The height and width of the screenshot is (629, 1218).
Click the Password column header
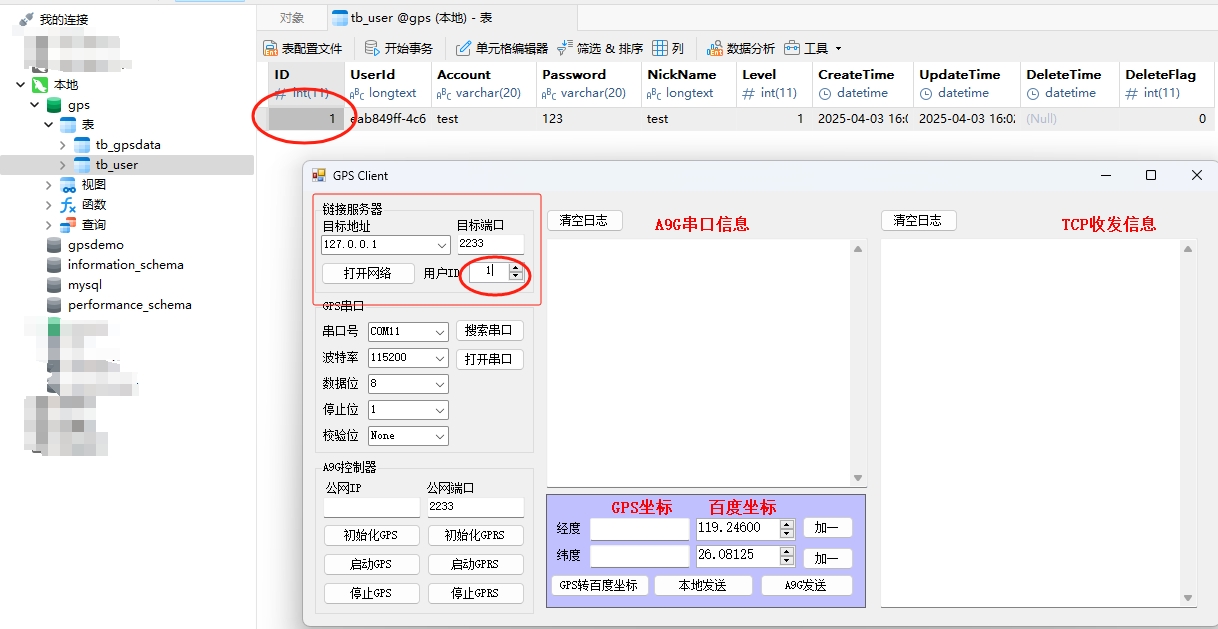pos(587,83)
